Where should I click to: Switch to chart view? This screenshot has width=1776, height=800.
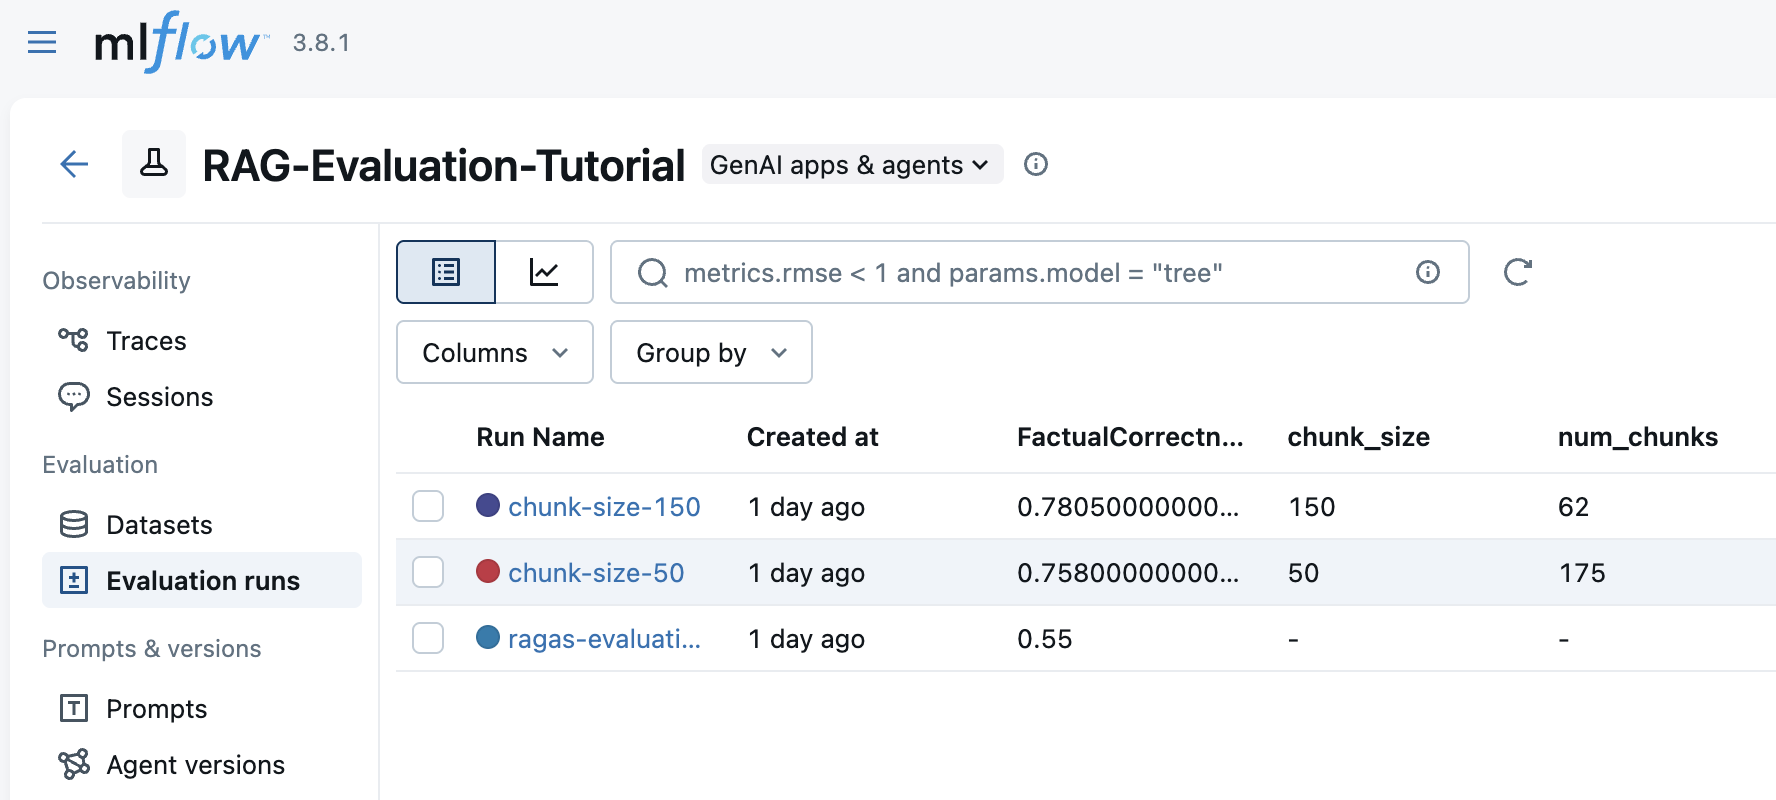click(544, 272)
